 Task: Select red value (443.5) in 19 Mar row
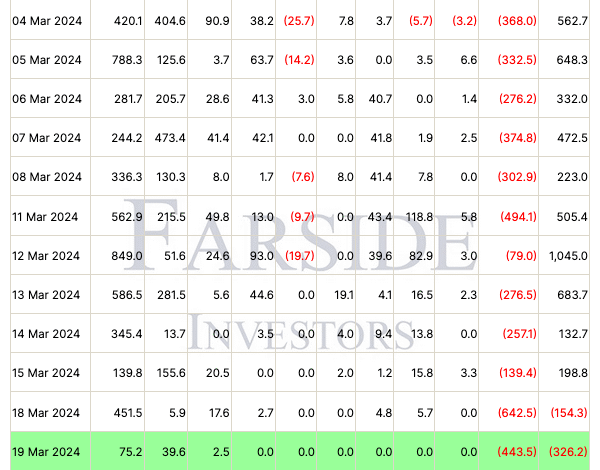tap(517, 452)
